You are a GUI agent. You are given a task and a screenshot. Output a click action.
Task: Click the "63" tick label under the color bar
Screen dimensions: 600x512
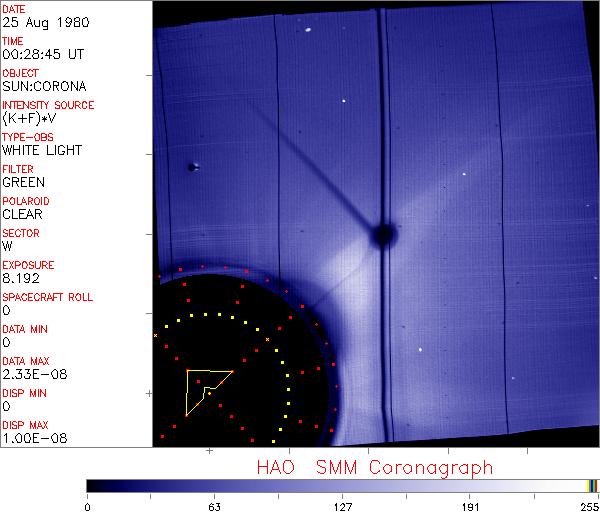coord(214,506)
